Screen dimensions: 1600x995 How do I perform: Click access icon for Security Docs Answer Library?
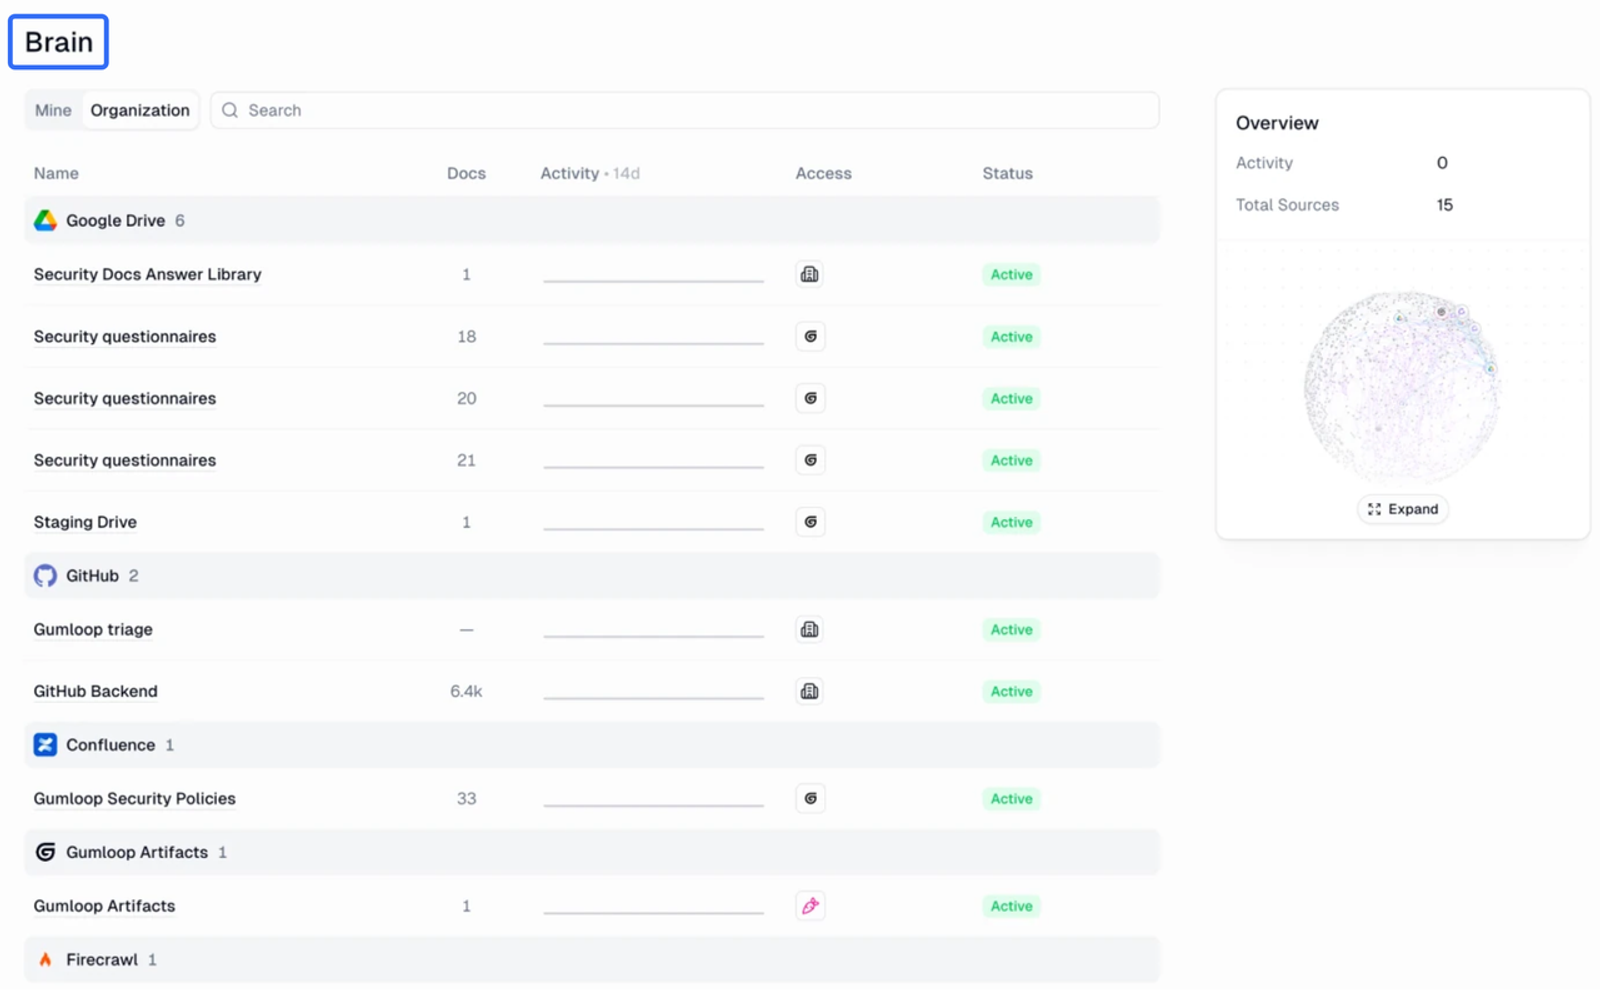pyautogui.click(x=810, y=274)
